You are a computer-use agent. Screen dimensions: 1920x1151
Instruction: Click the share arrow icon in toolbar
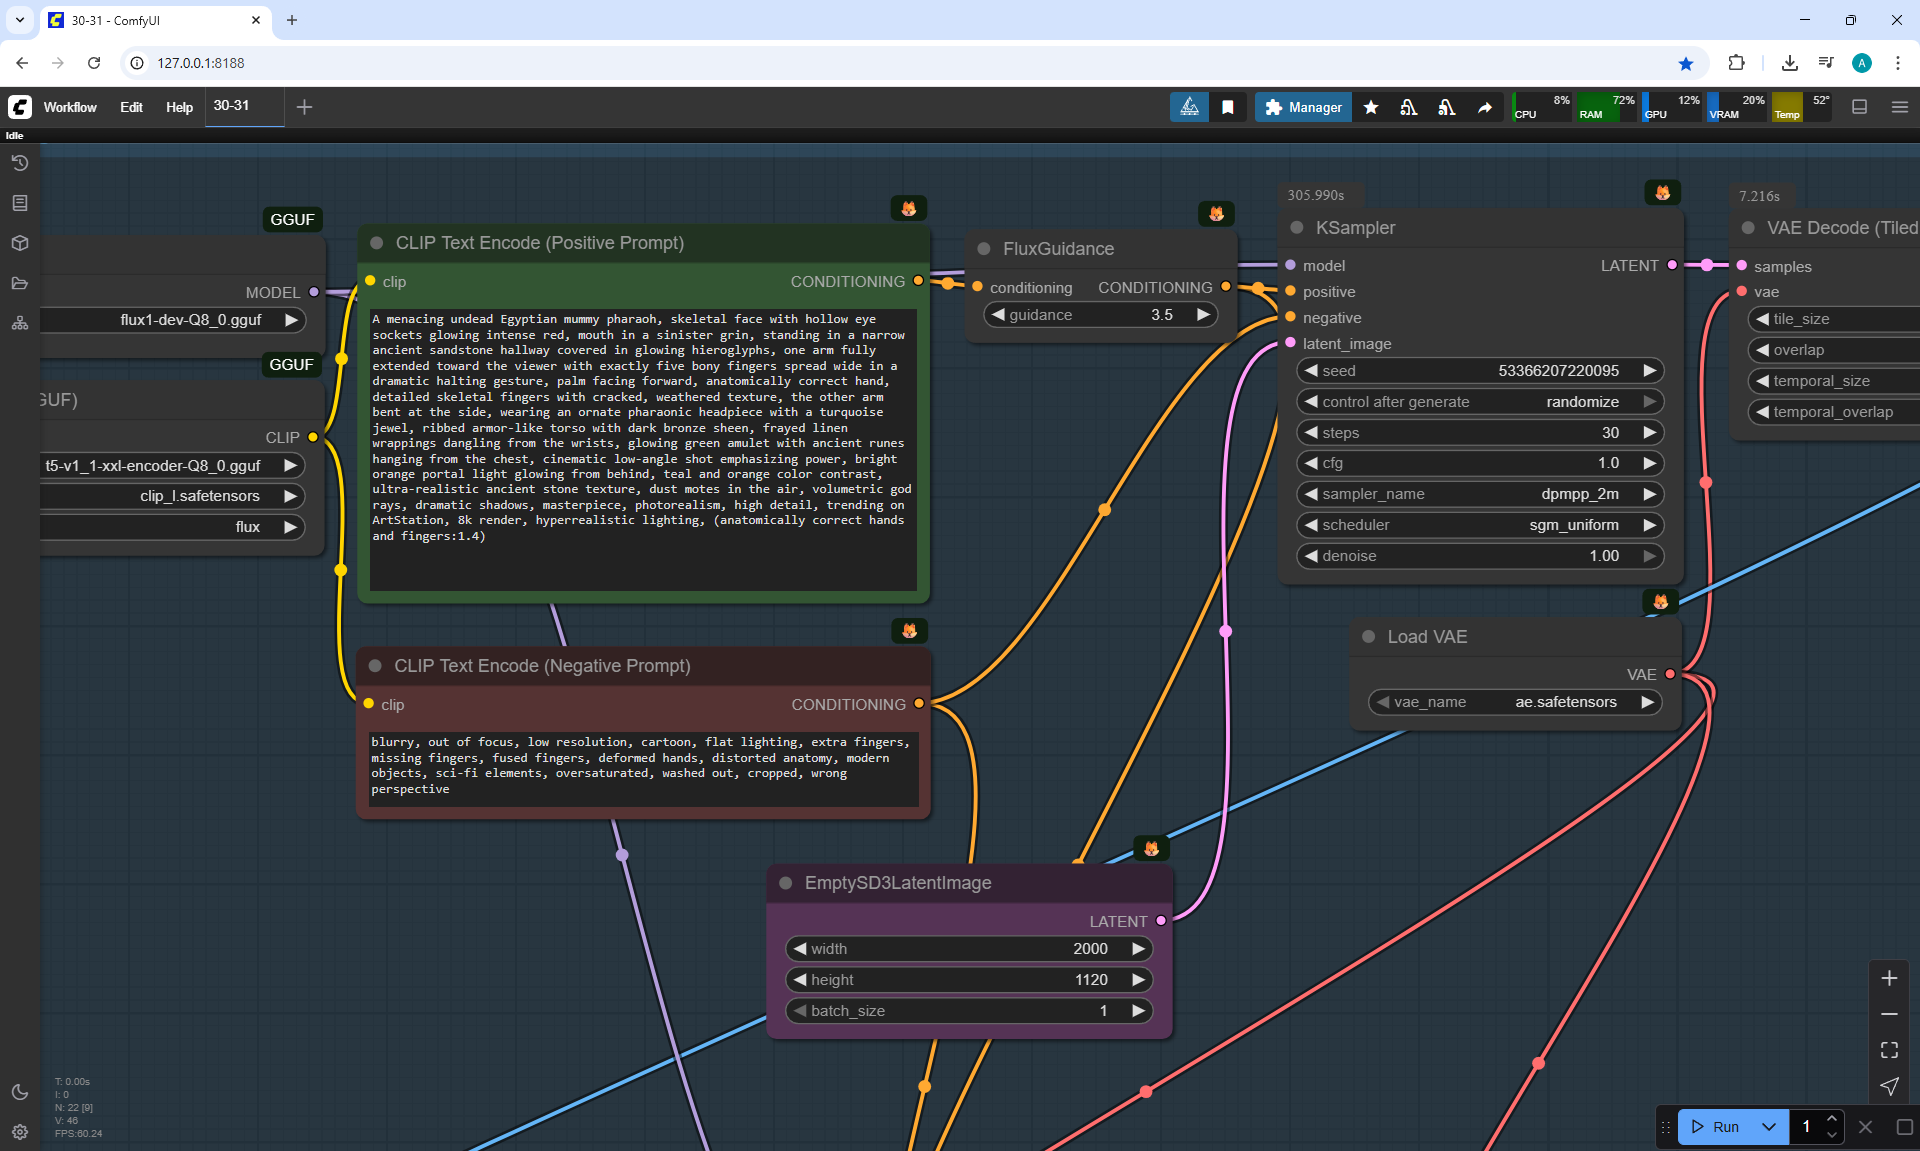tap(1485, 107)
